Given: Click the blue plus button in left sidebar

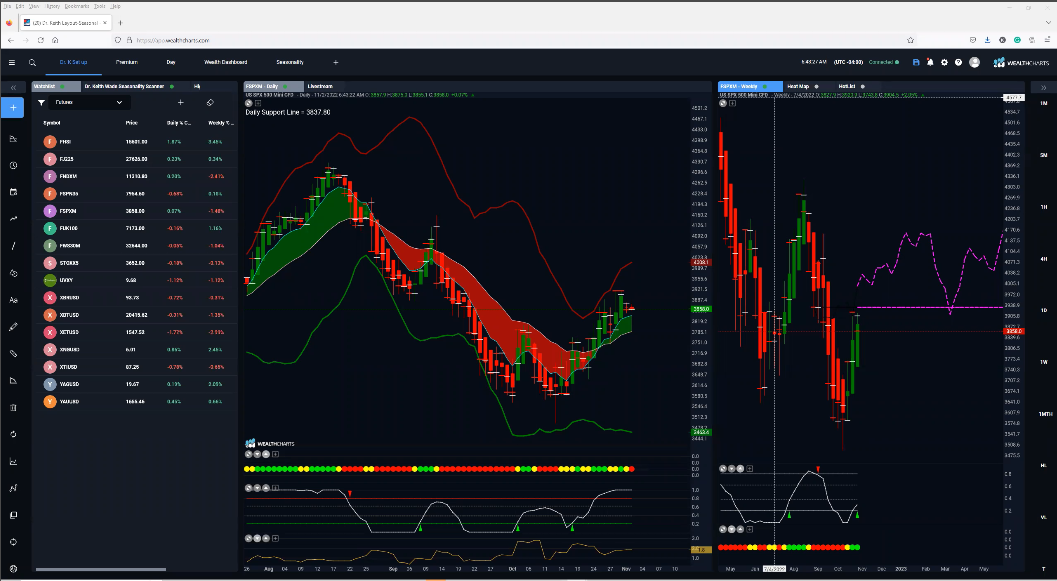Looking at the screenshot, I should pyautogui.click(x=13, y=108).
